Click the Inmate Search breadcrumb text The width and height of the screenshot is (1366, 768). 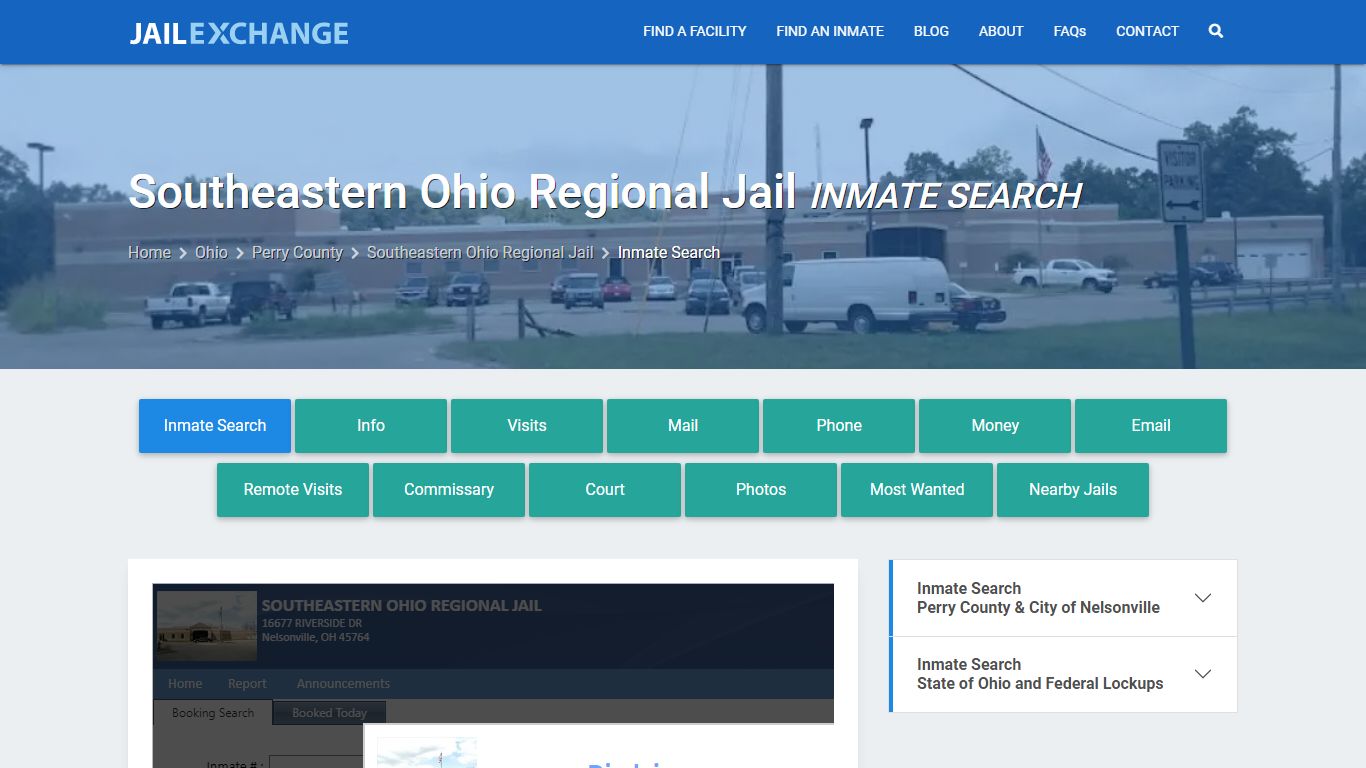669,252
